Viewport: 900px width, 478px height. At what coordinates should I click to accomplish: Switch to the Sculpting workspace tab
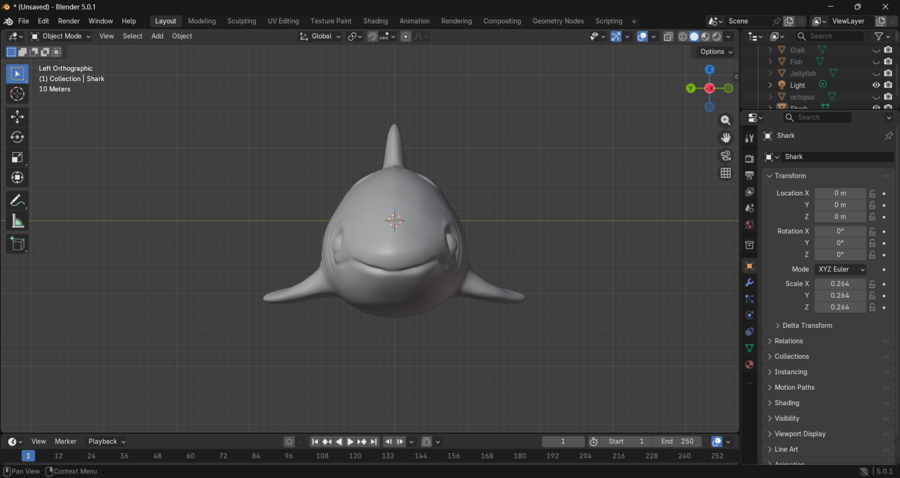point(241,21)
